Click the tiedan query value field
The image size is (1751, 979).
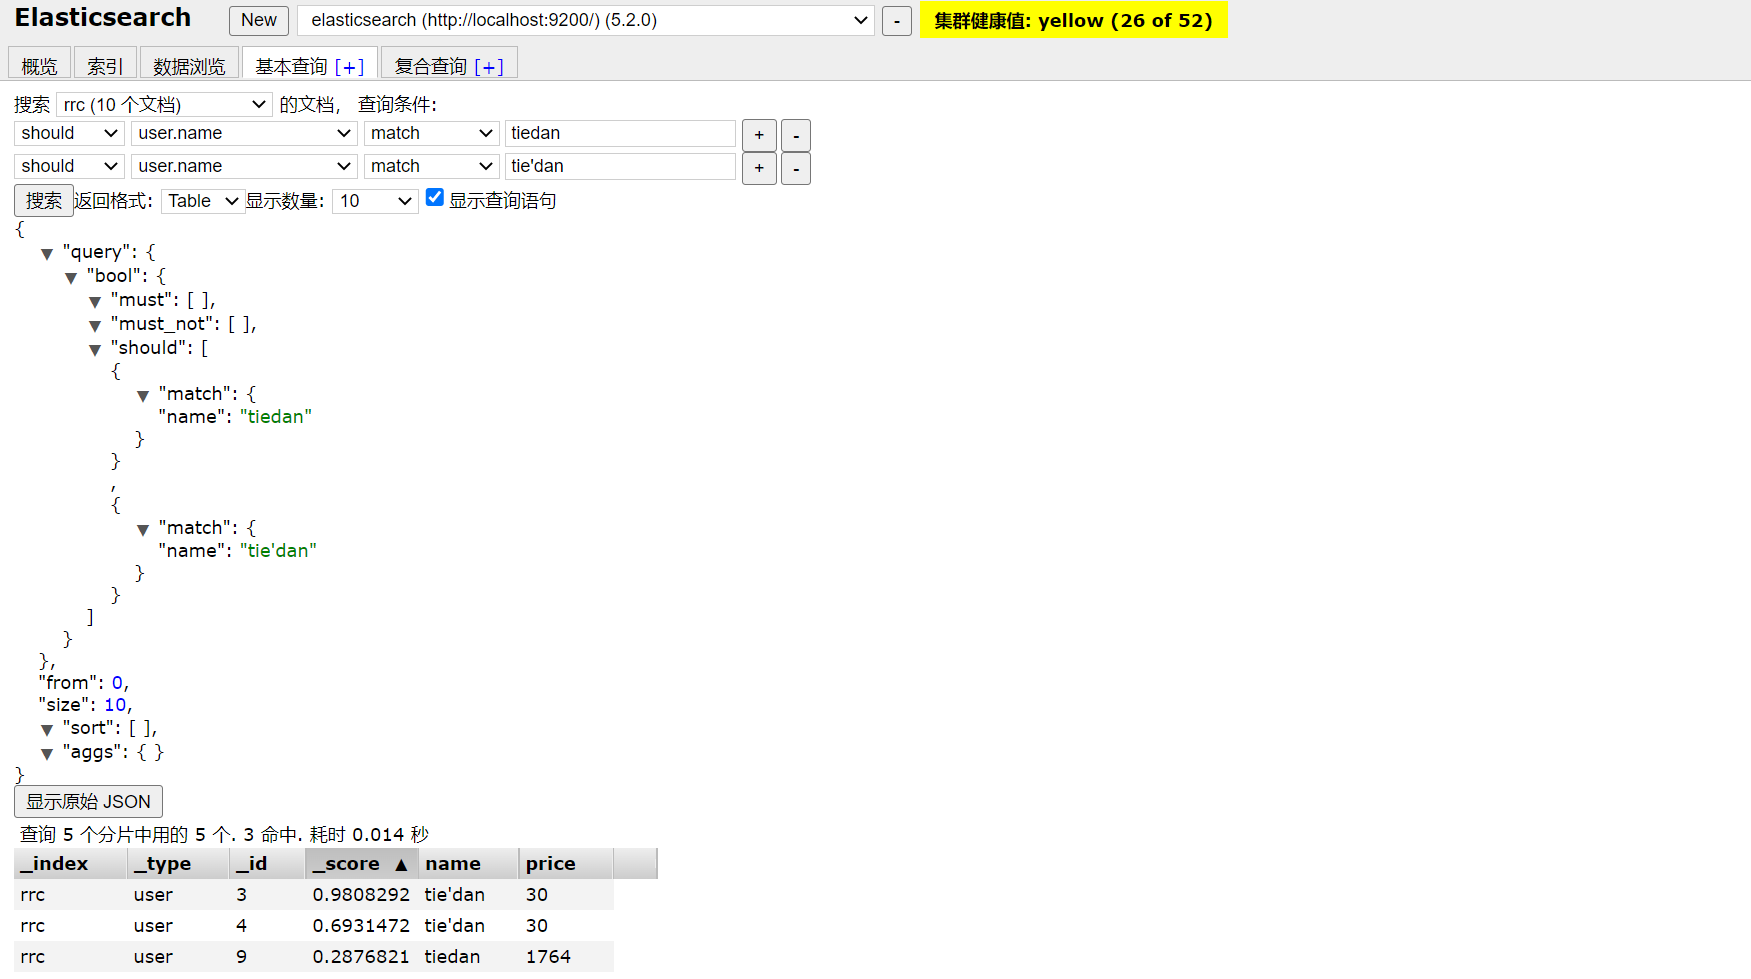click(620, 133)
